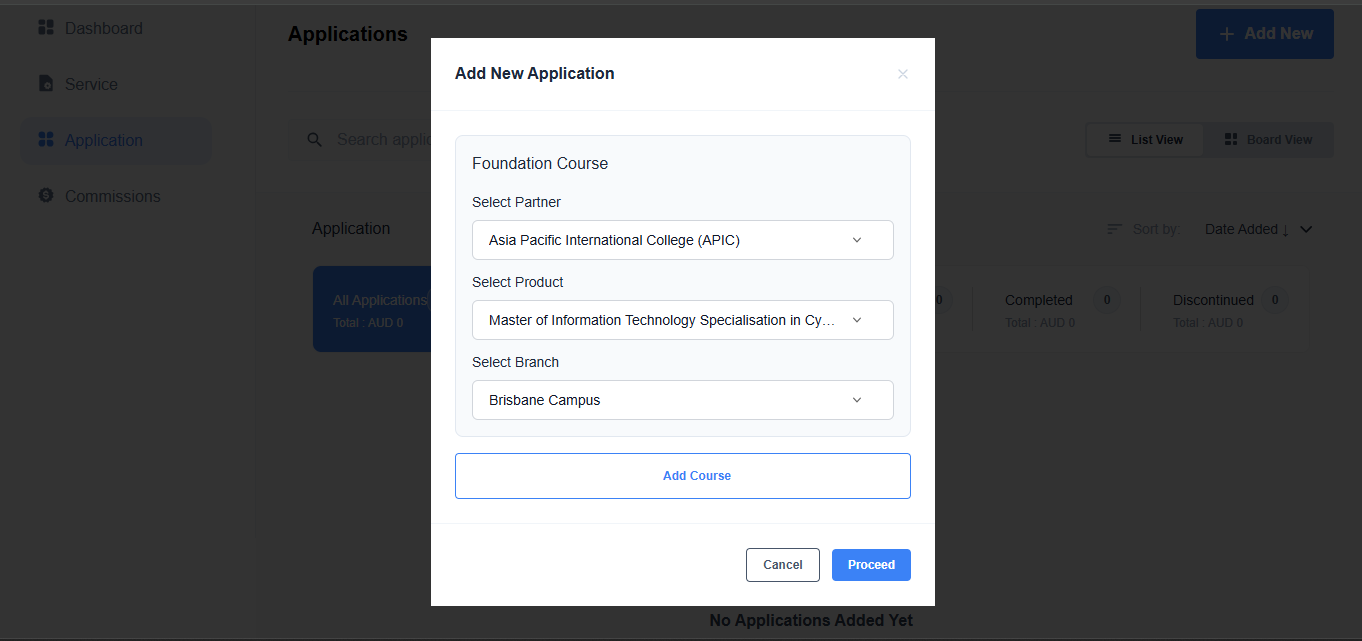Click the sort lines icon beside Sort by
This screenshot has width=1362, height=641.
pyautogui.click(x=1115, y=229)
